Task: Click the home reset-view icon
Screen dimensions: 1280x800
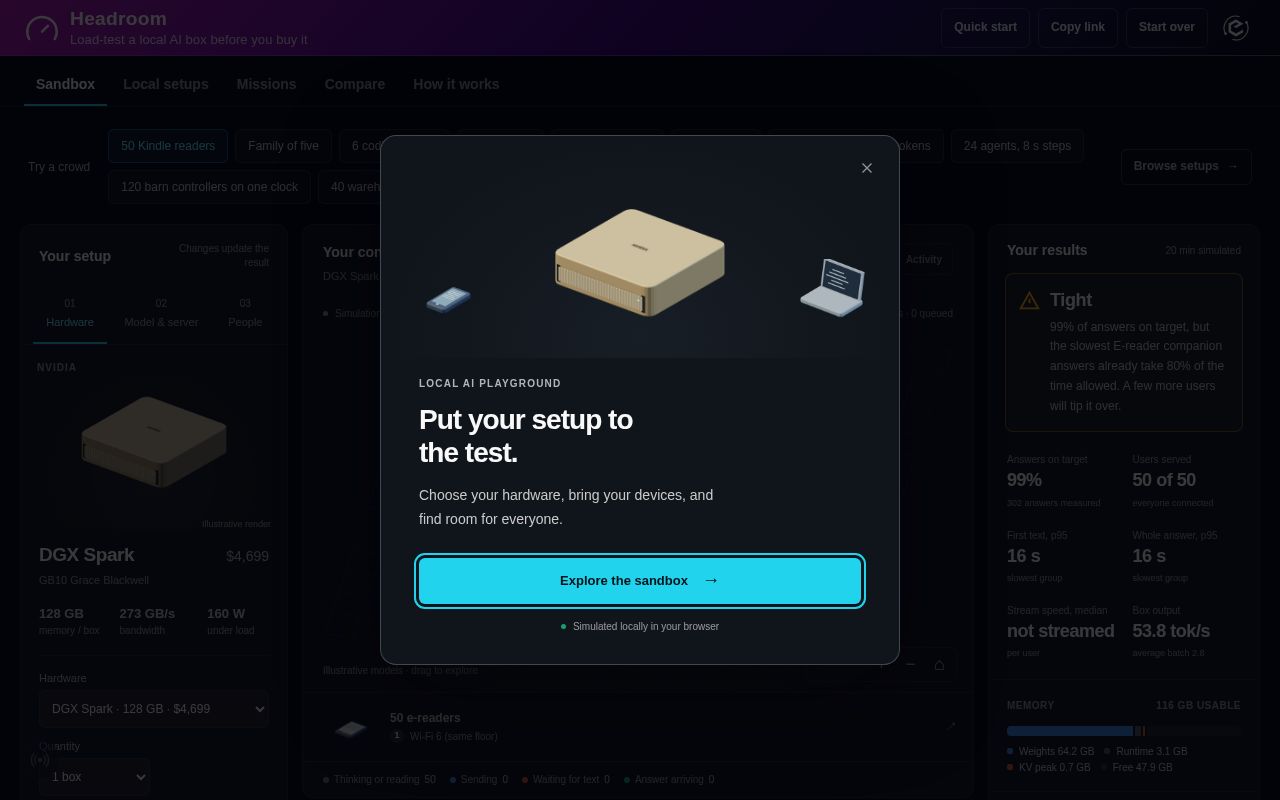Action: 939,664
